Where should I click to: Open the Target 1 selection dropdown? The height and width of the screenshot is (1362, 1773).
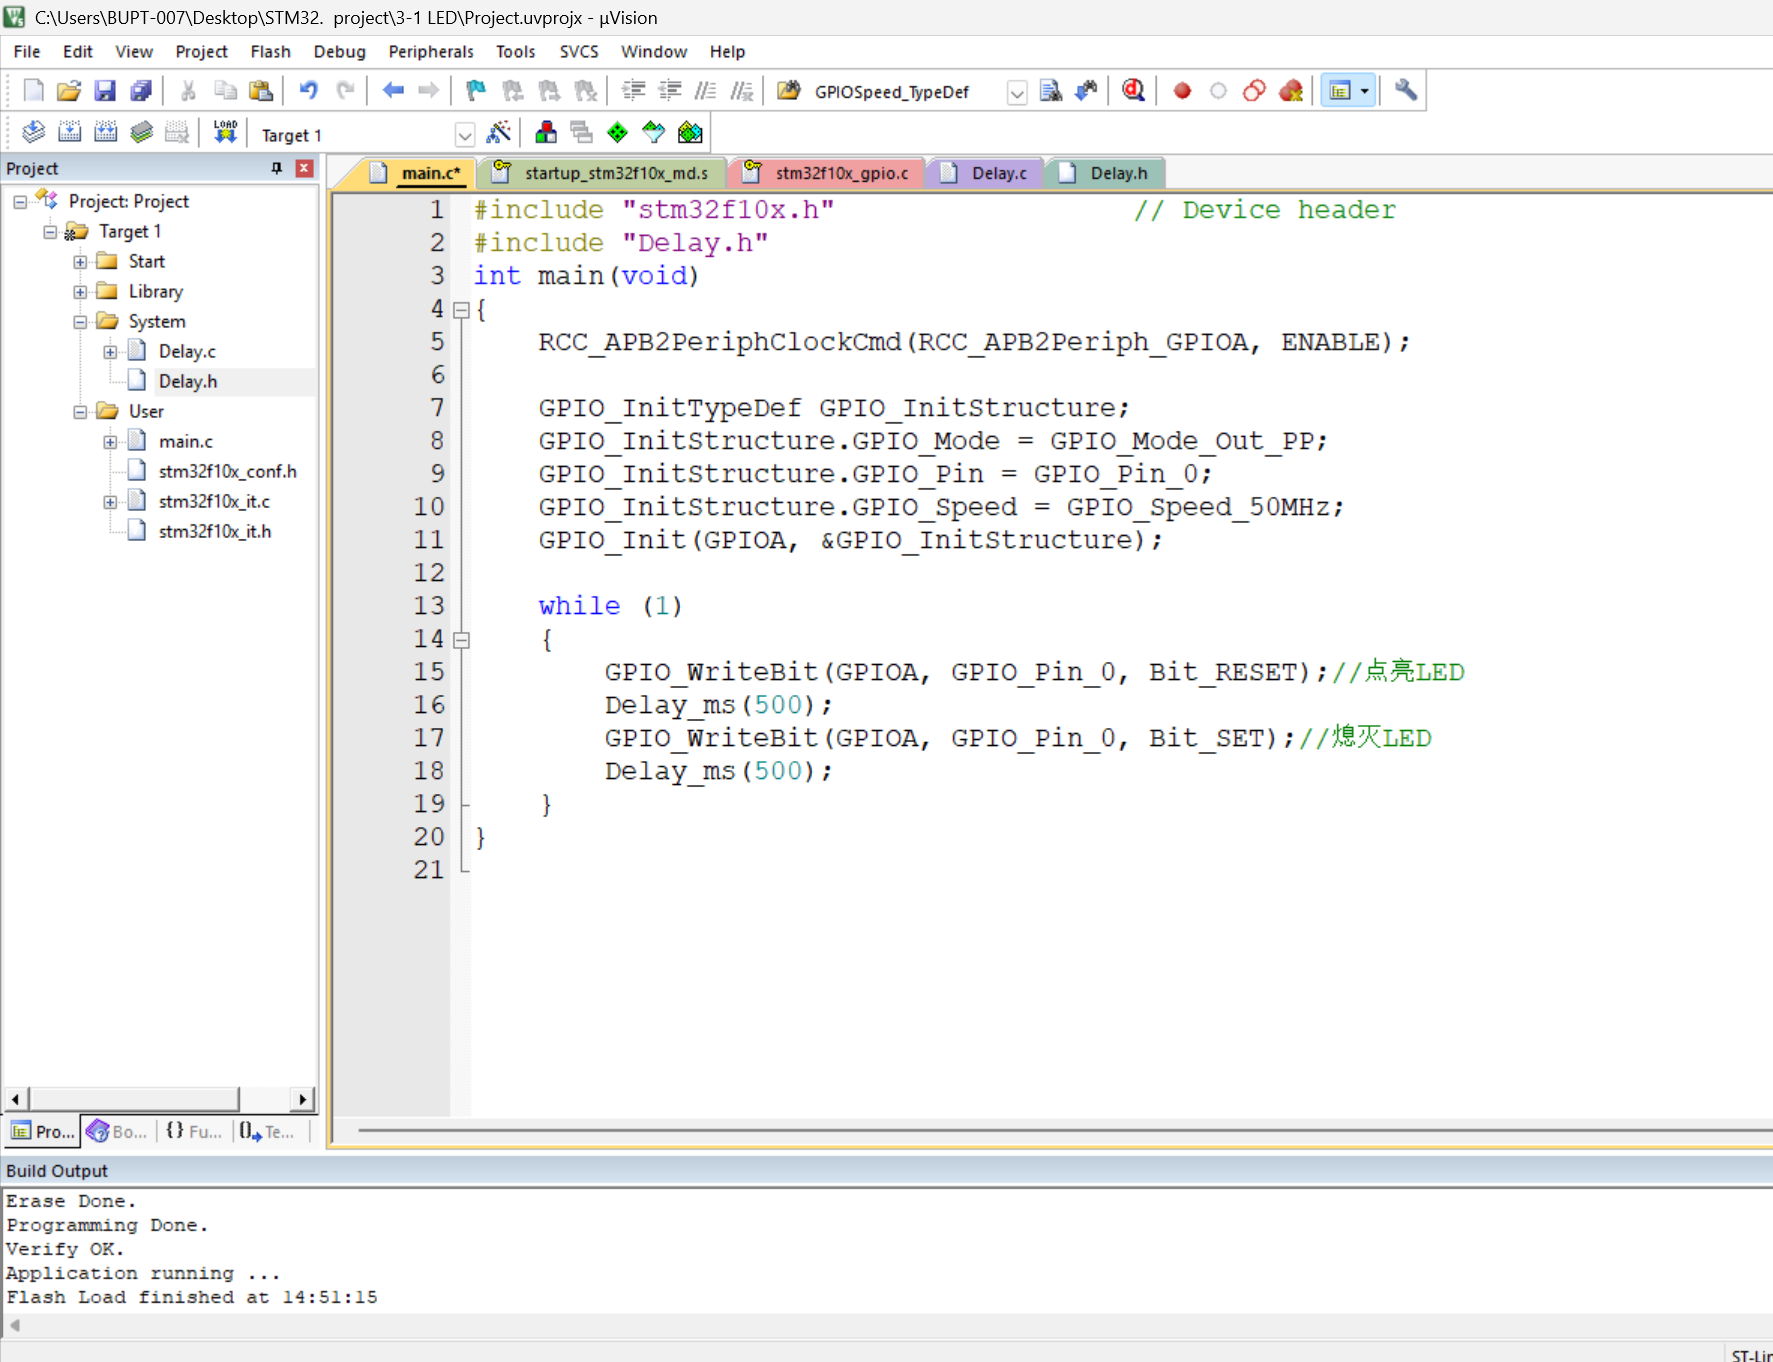(x=464, y=134)
